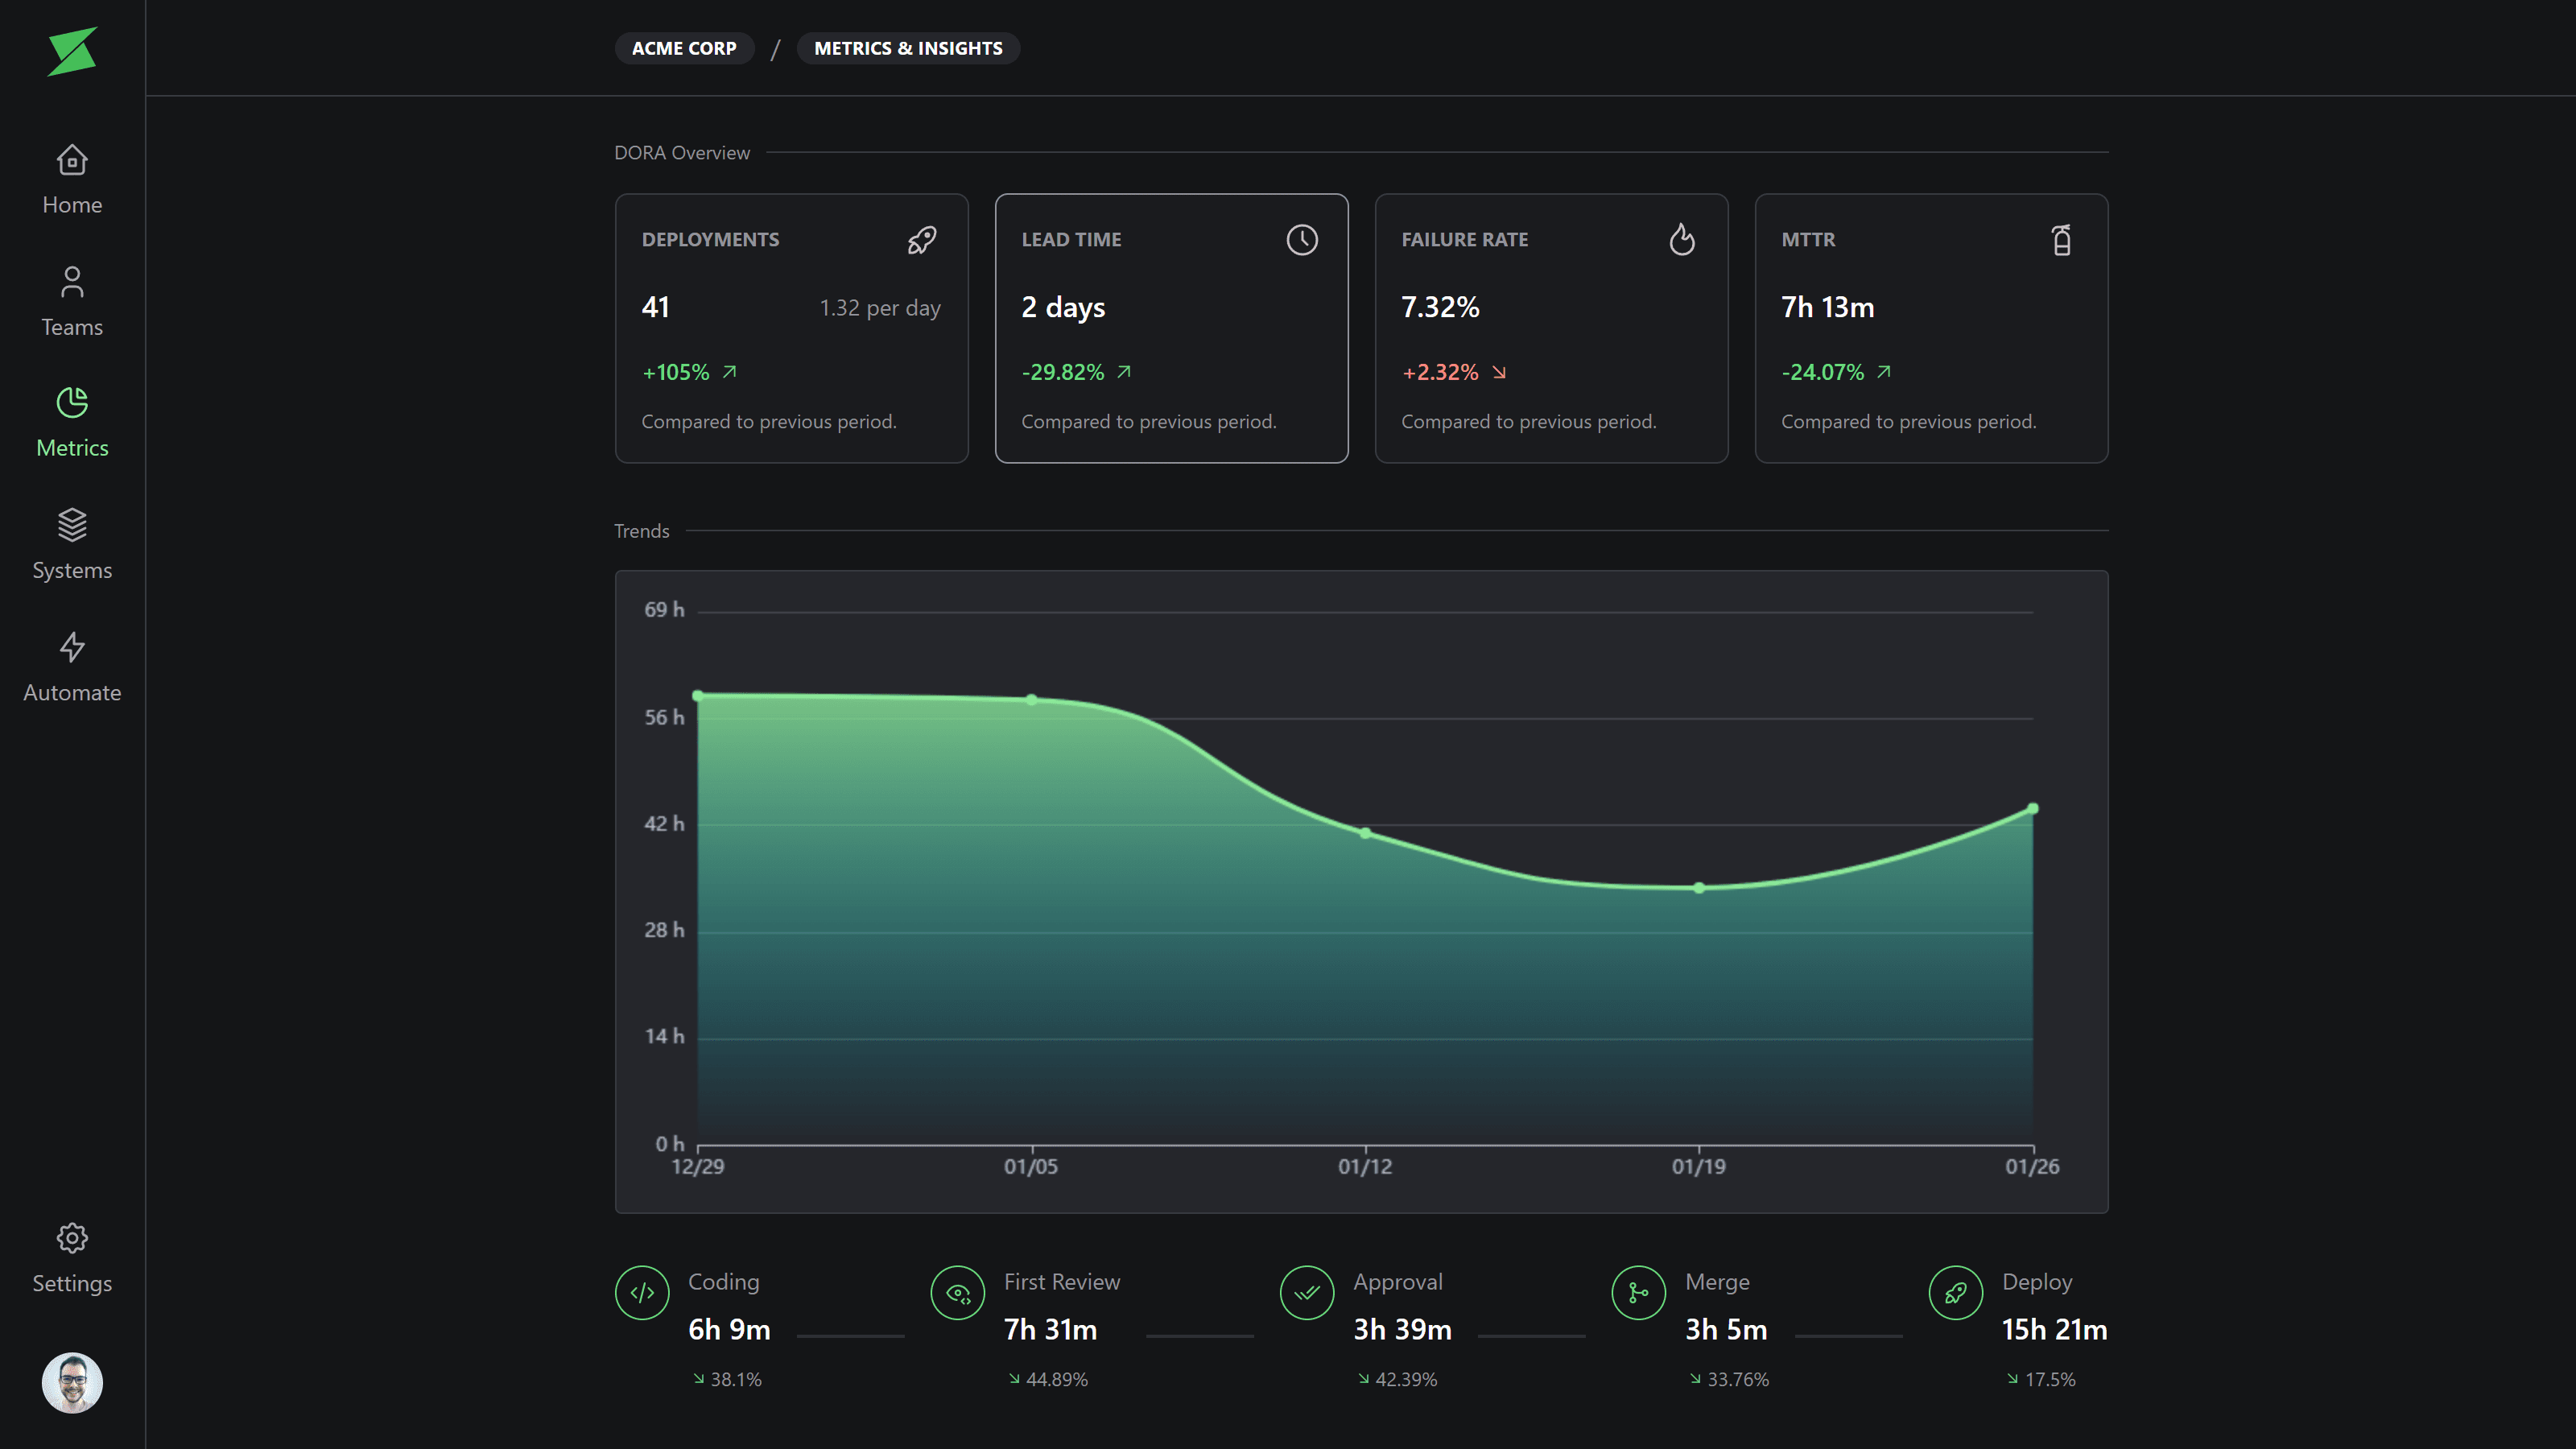Screen dimensions: 2576x1449
Task: Click the Approval double-check icon
Action: [x=1307, y=1293]
